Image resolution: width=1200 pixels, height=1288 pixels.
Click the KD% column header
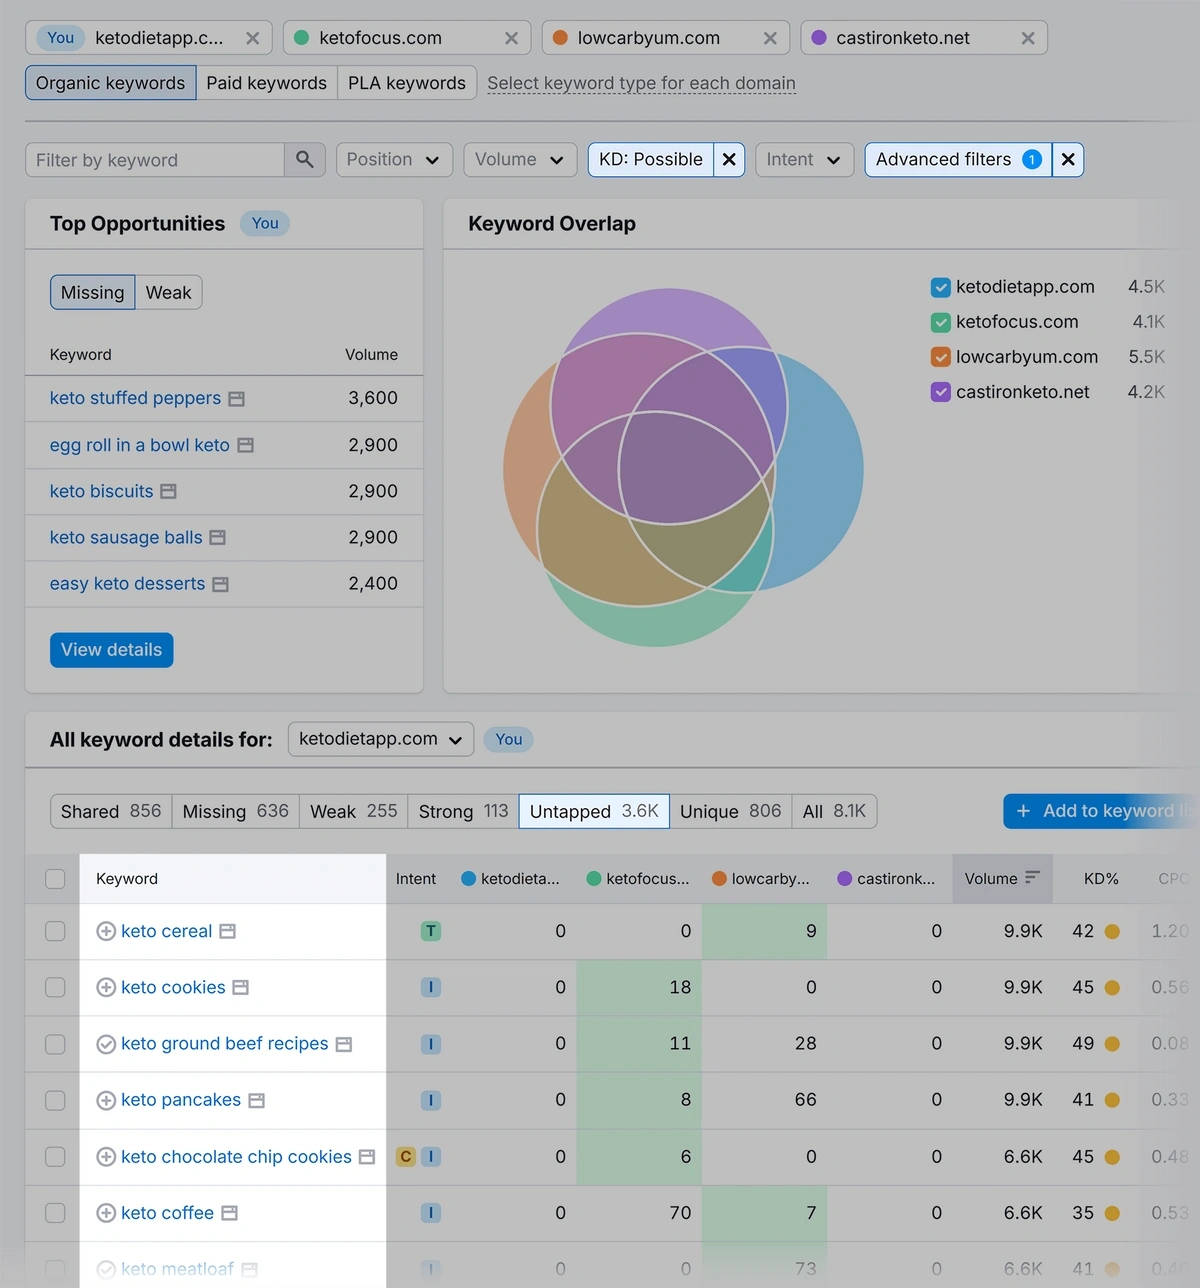[x=1101, y=879]
